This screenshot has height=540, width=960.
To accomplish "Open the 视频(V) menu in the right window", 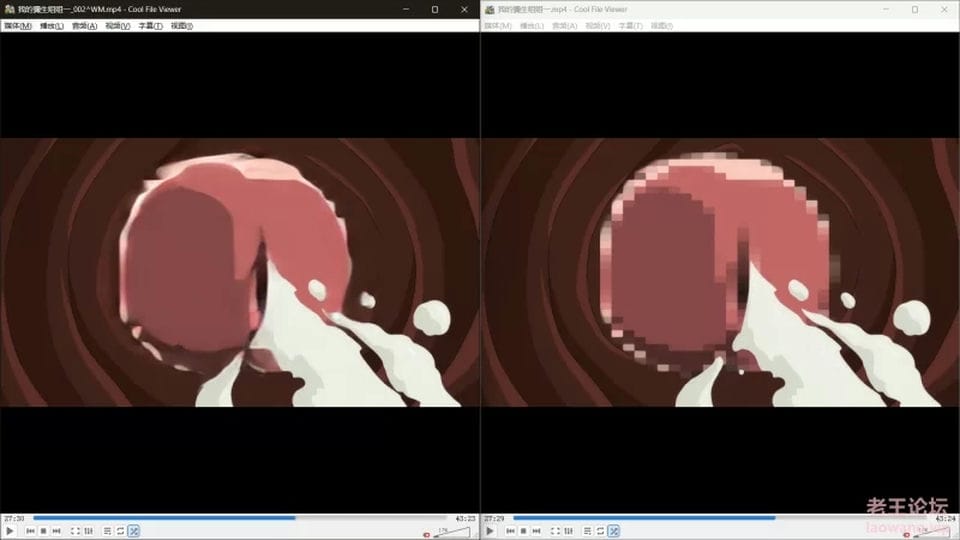I will tap(598, 26).
